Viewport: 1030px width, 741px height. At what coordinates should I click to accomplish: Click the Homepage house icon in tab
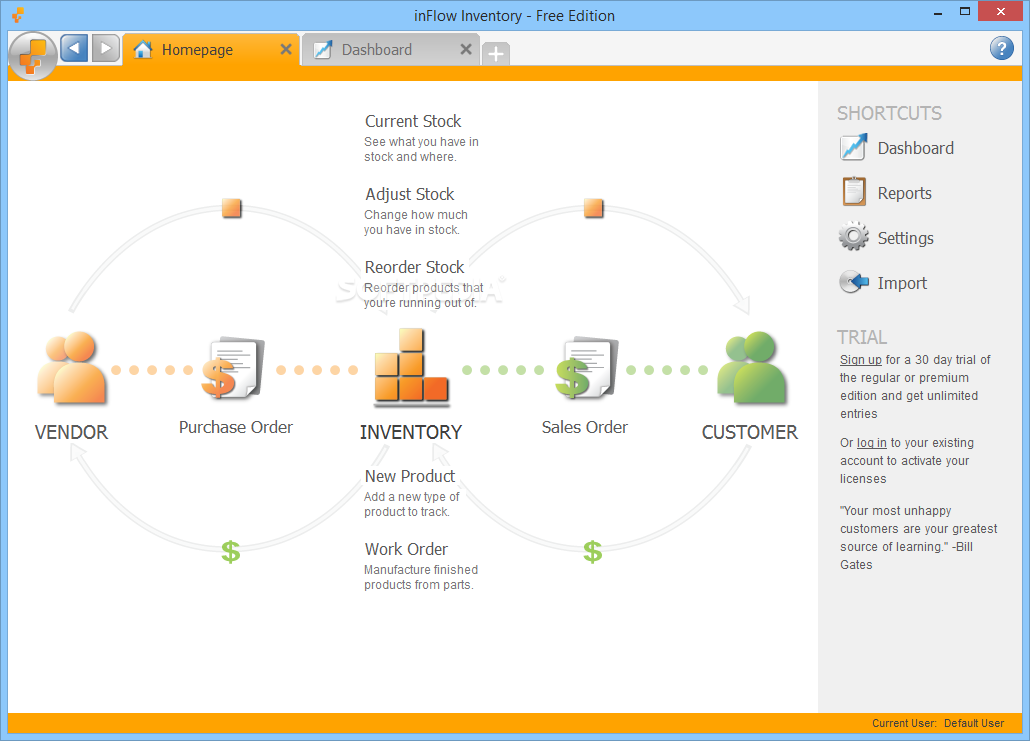143,50
